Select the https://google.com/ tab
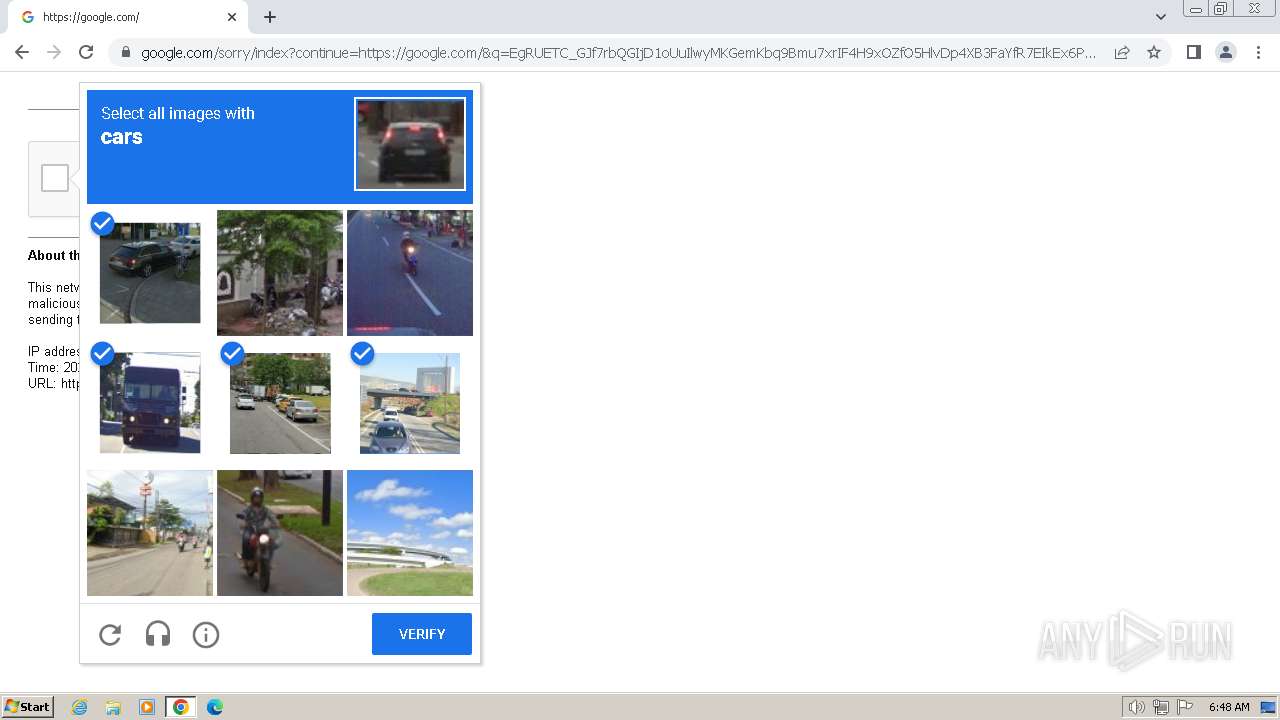Image resolution: width=1280 pixels, height=720 pixels. click(x=127, y=17)
